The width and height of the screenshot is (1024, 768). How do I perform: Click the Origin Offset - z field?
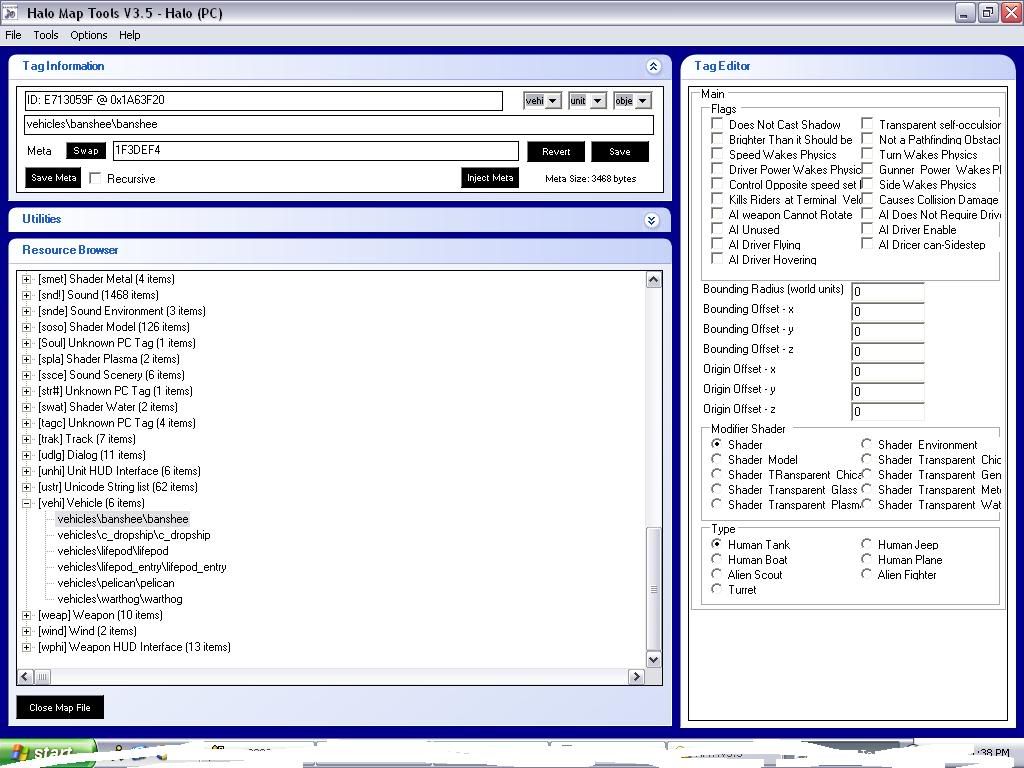[888, 411]
